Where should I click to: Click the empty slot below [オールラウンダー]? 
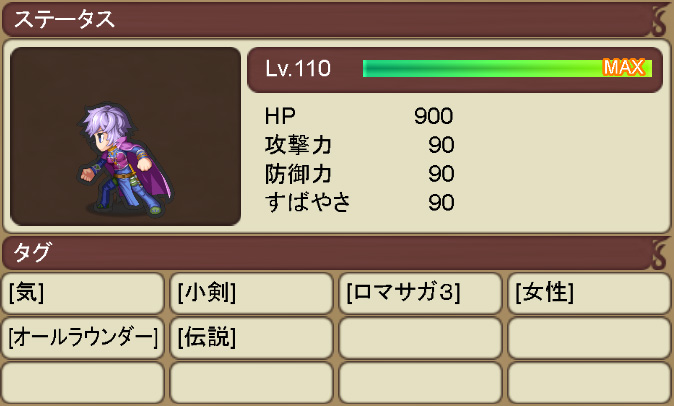click(83, 382)
